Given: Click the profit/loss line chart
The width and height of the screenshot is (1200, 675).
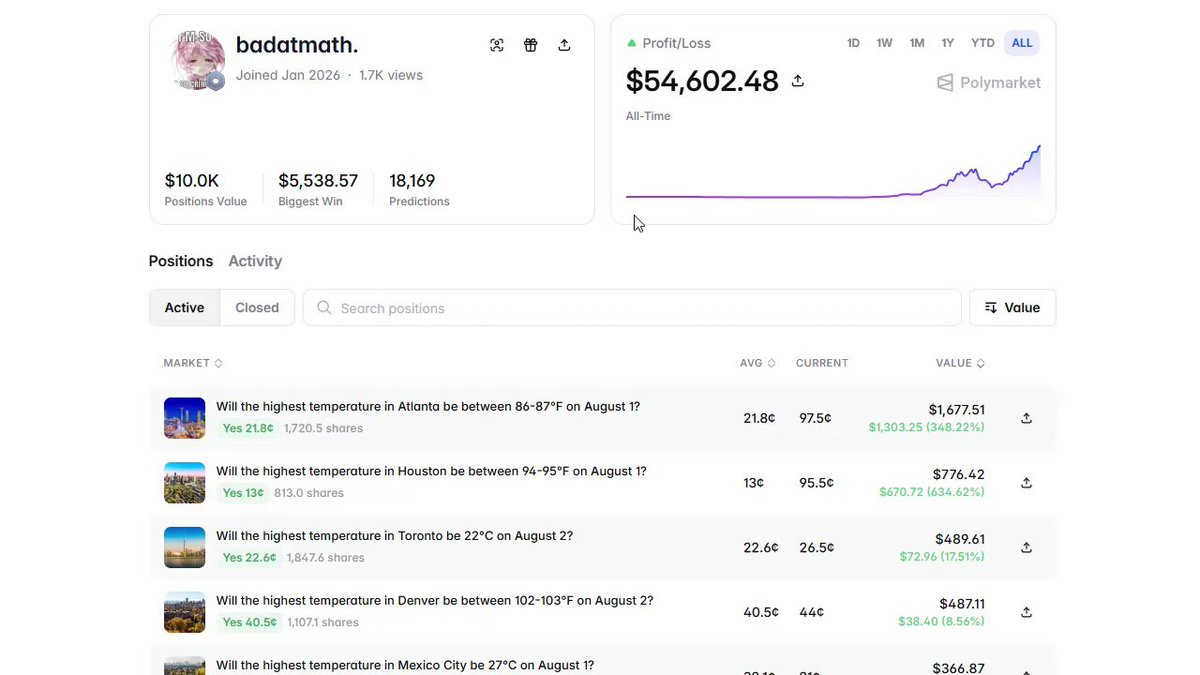Looking at the screenshot, I should (x=833, y=172).
